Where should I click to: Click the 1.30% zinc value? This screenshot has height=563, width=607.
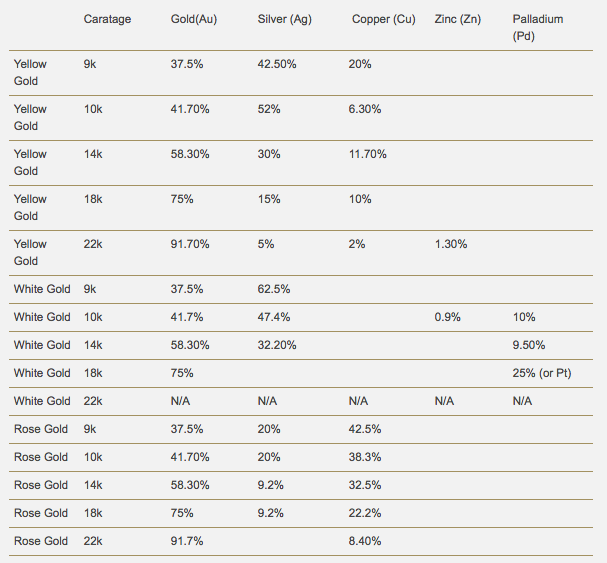[451, 244]
